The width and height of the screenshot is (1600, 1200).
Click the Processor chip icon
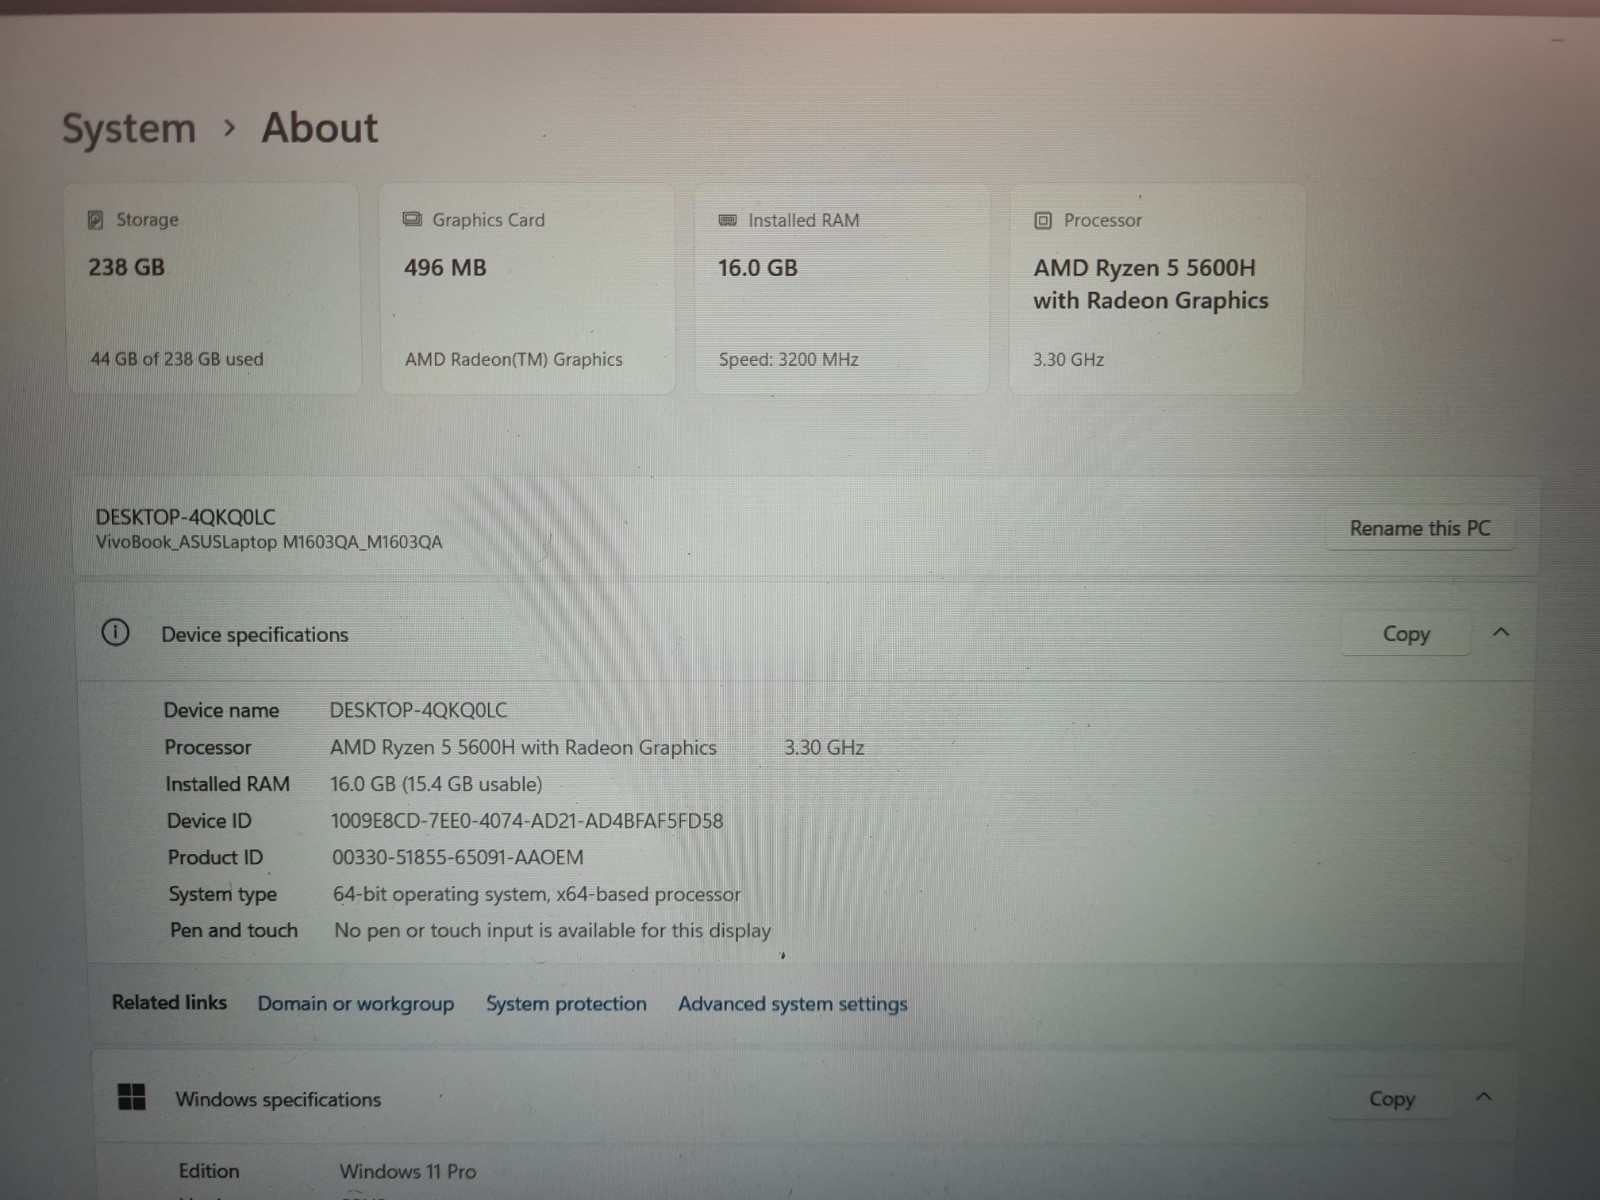click(1043, 220)
